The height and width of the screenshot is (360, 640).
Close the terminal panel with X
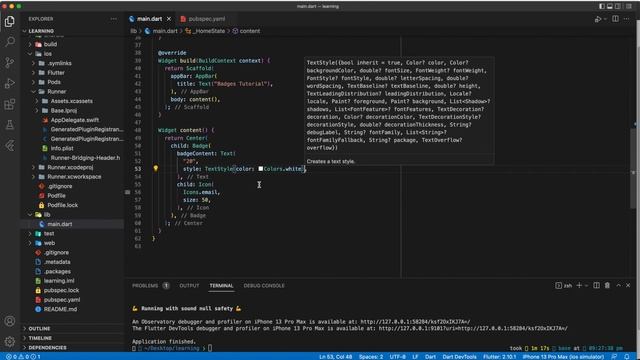click(628, 285)
